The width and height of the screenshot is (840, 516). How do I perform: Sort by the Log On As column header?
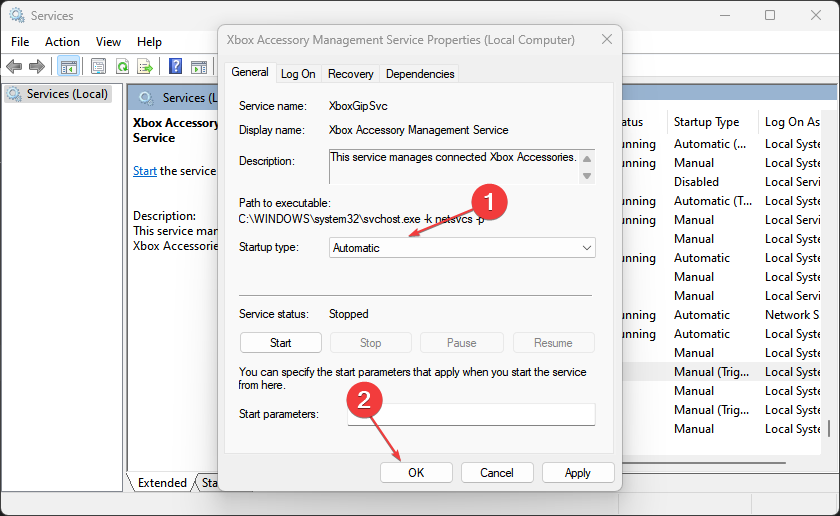tap(792, 122)
